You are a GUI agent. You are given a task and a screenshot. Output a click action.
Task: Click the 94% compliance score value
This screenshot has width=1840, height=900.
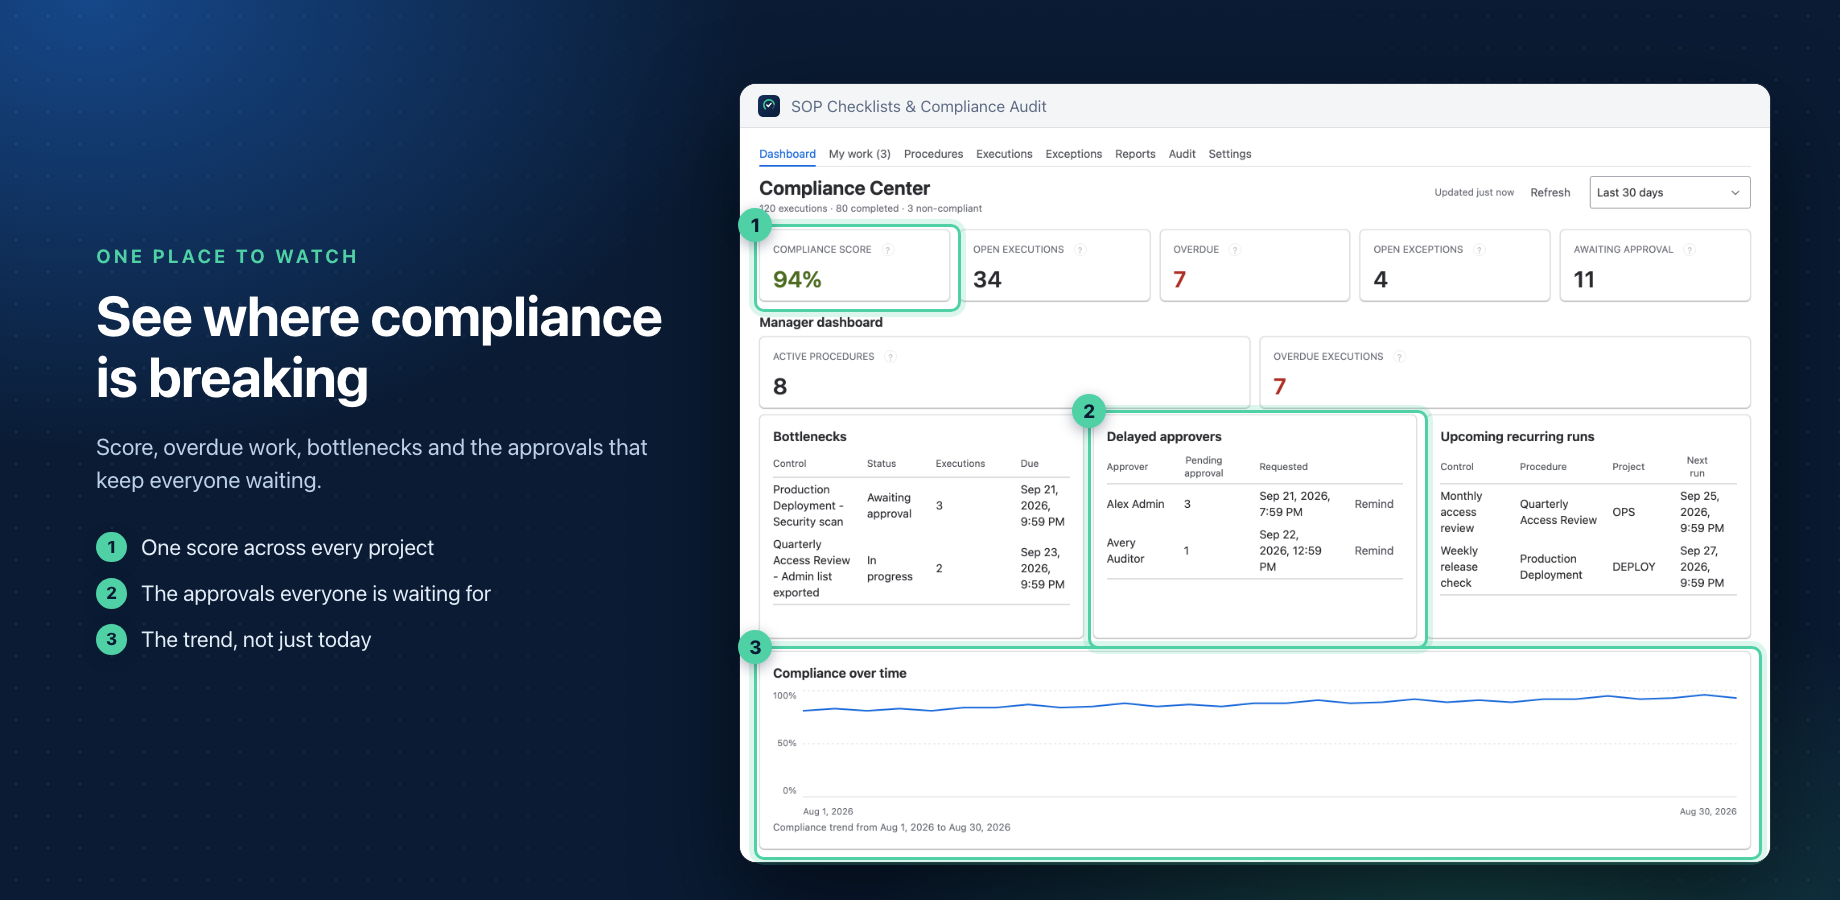click(797, 280)
